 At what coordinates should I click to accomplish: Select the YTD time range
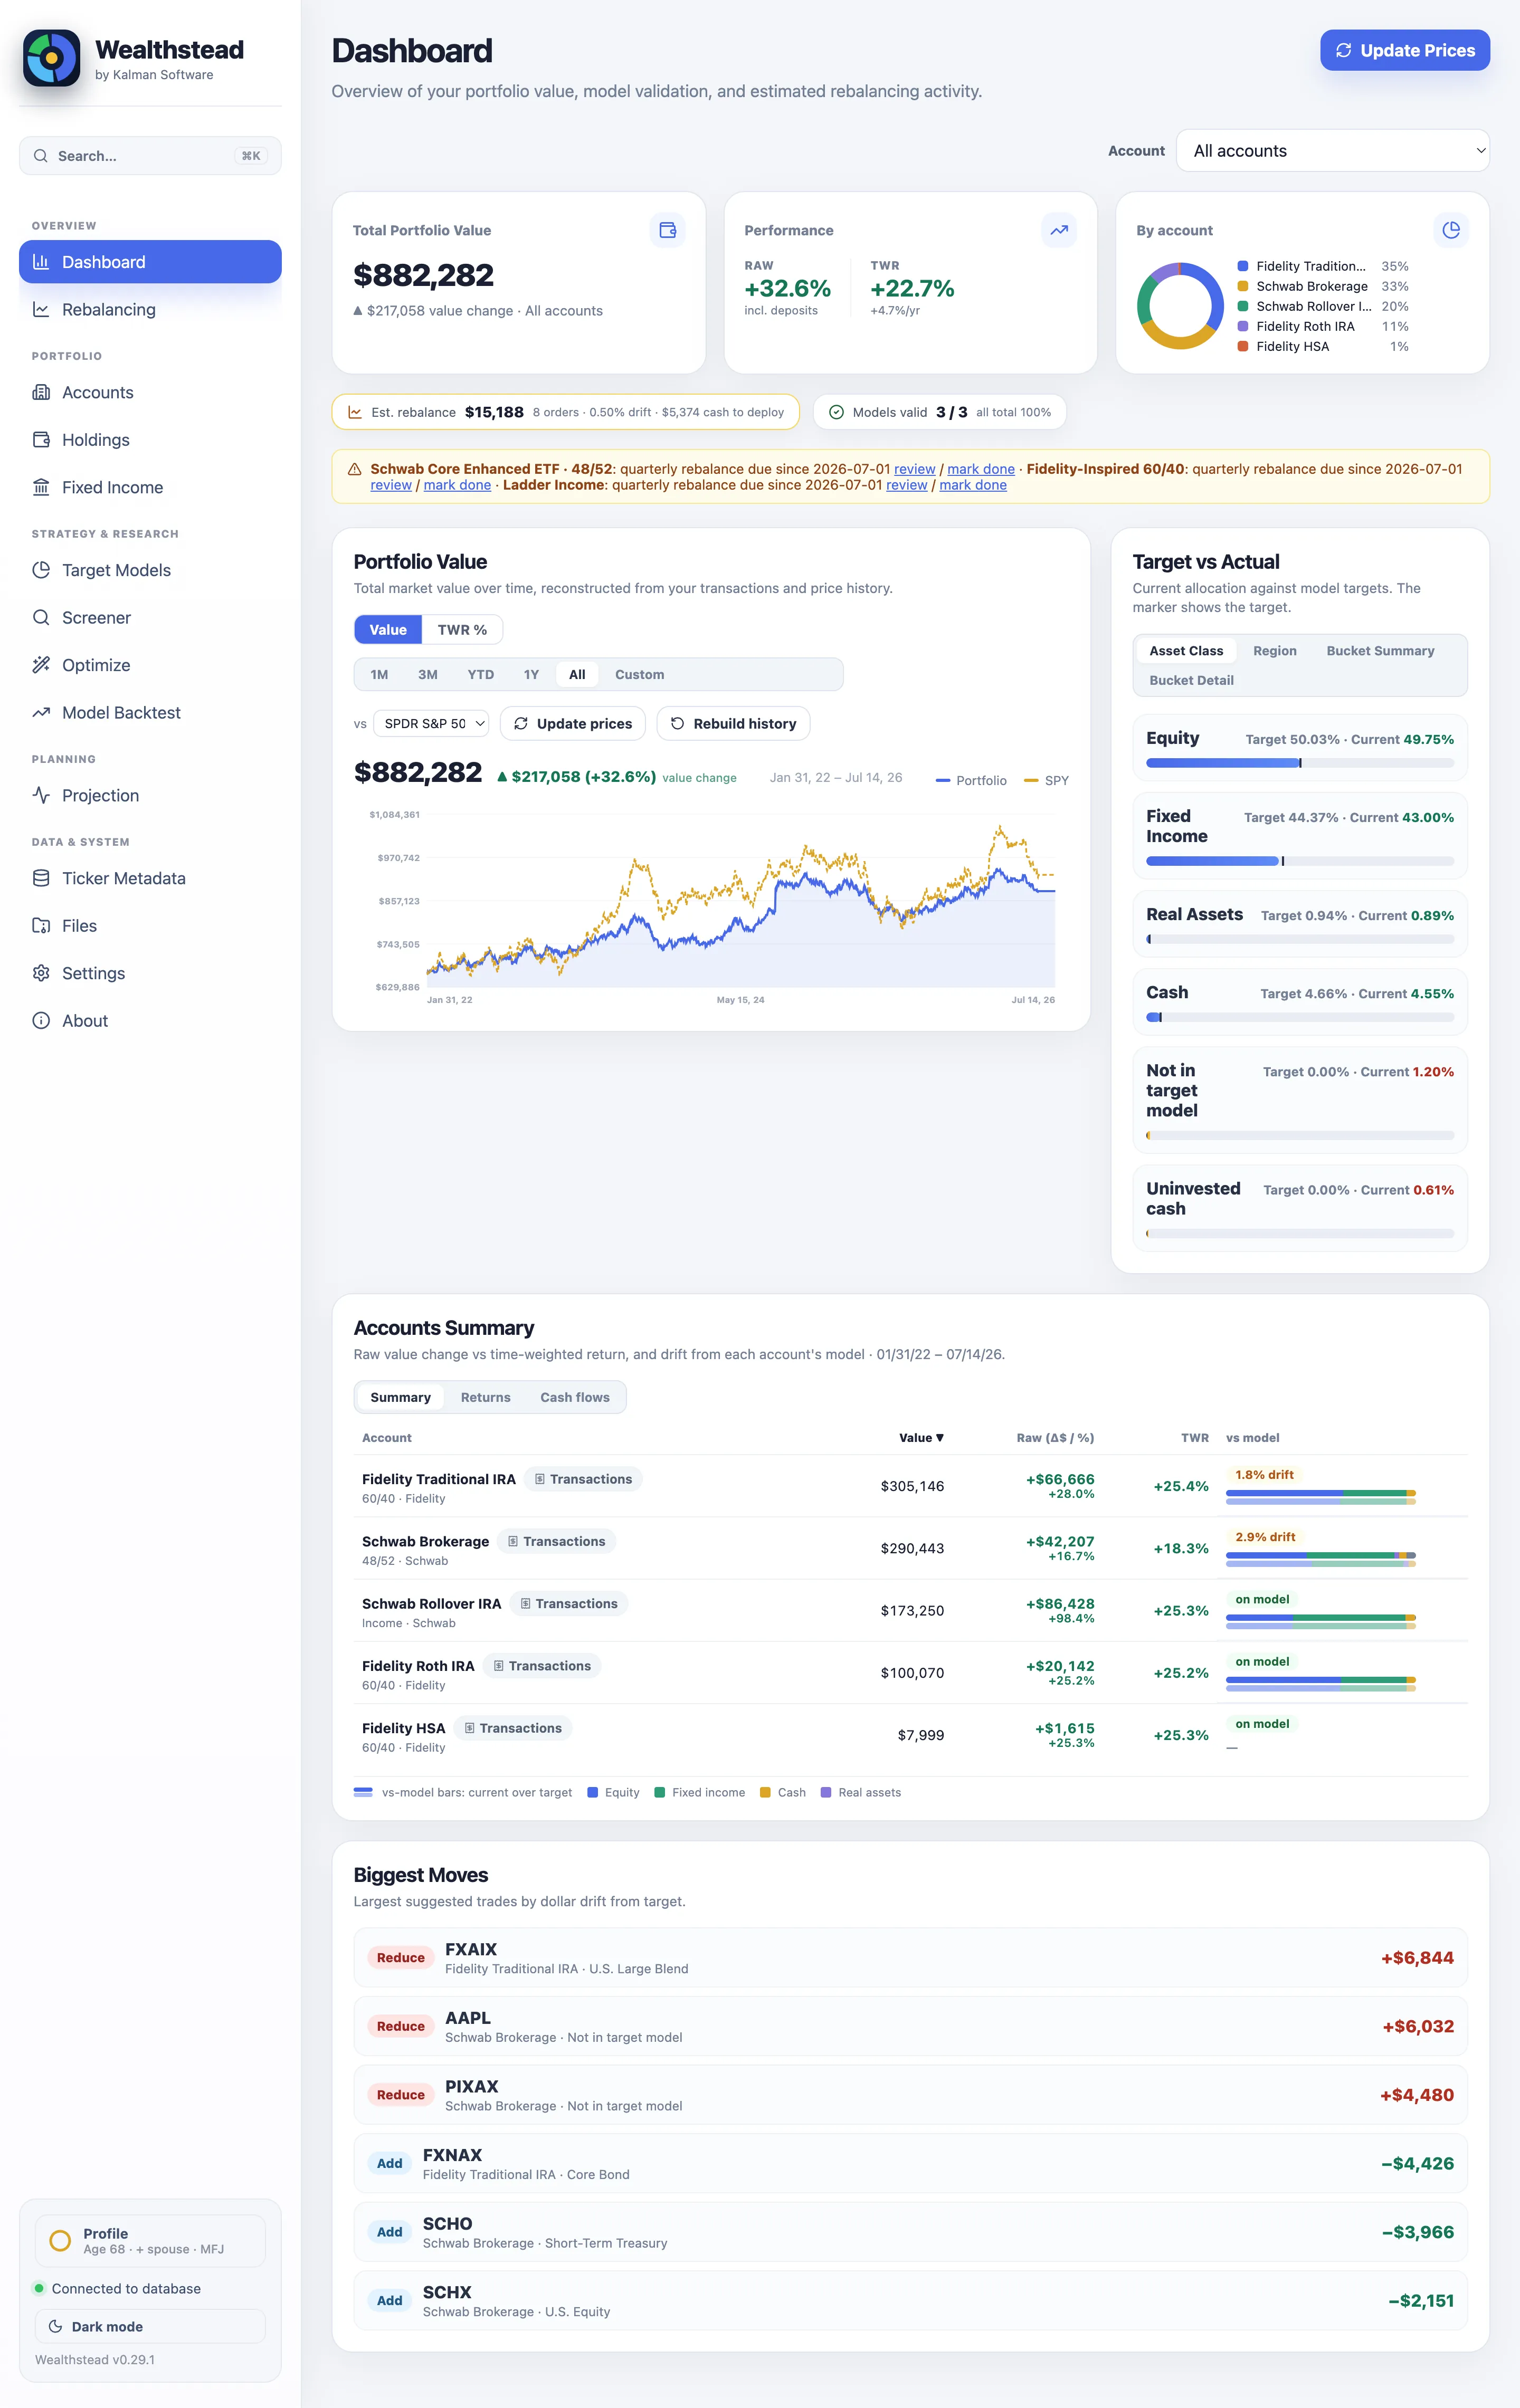[481, 675]
